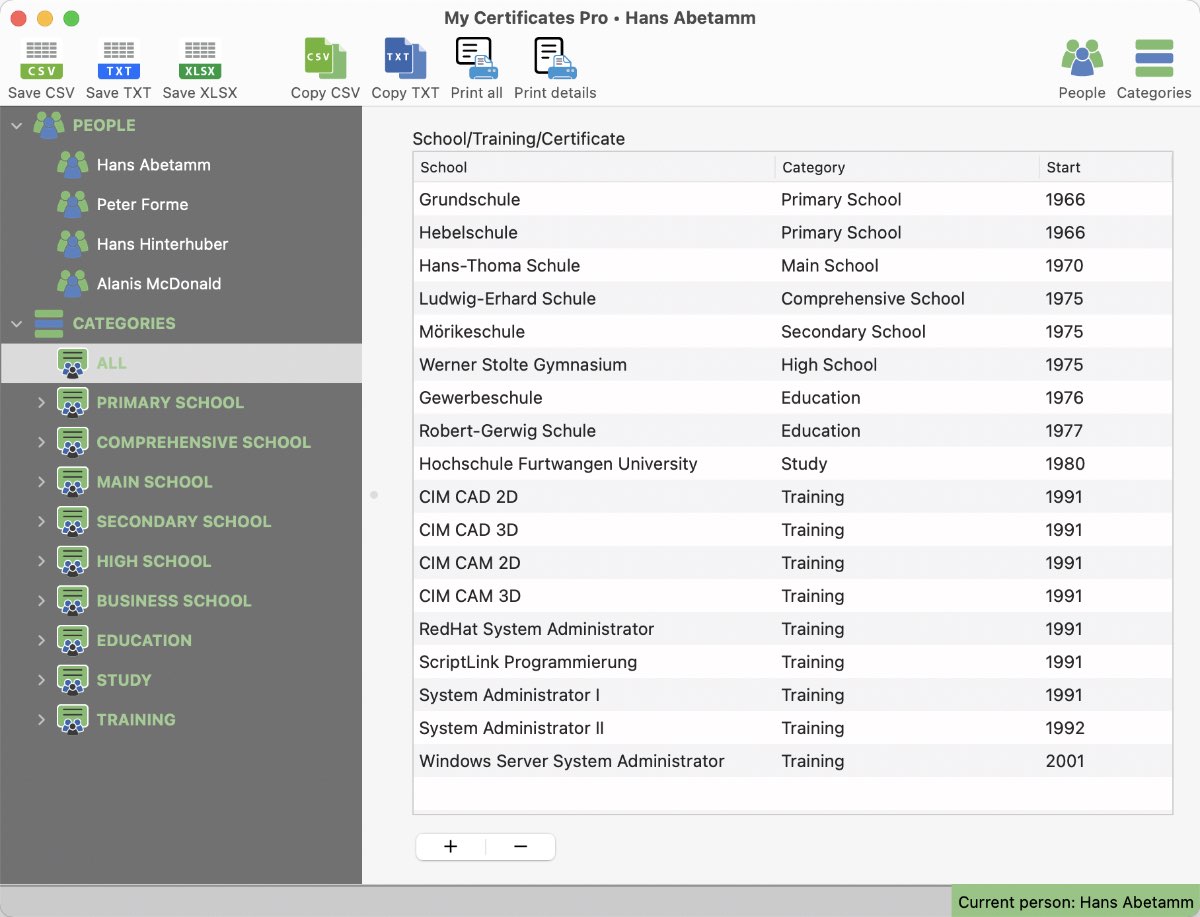Click the person icon beside Hans Abetamm
The image size is (1200, 917).
72,165
